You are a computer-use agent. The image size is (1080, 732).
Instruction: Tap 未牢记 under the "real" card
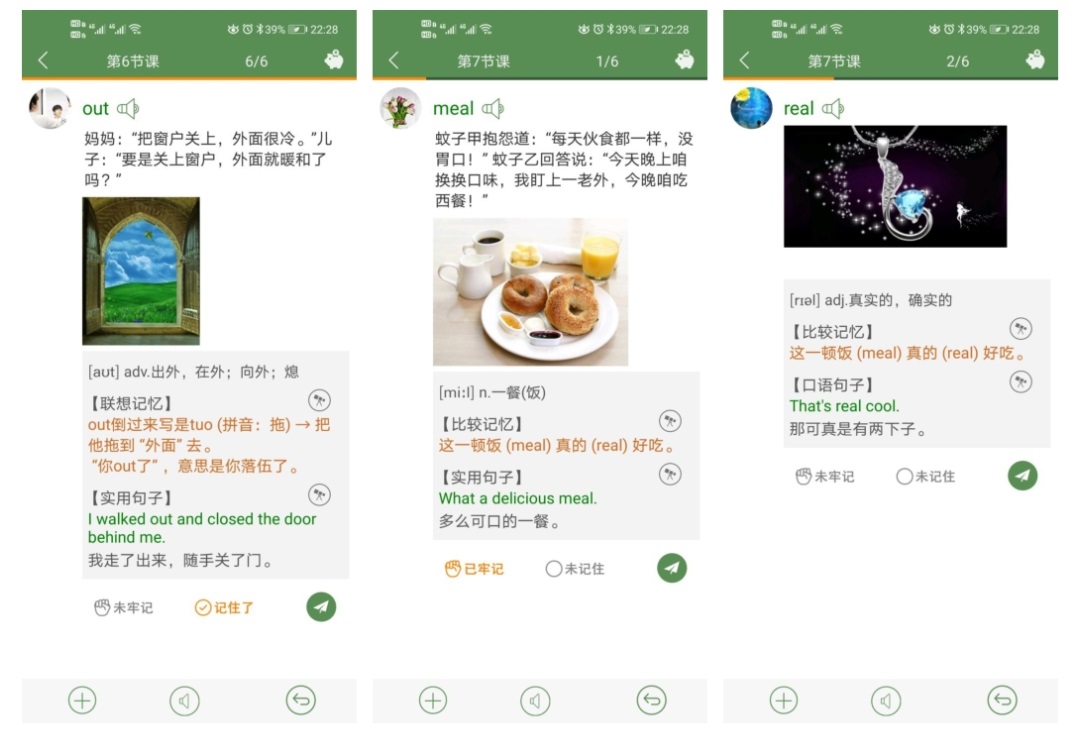pos(824,477)
